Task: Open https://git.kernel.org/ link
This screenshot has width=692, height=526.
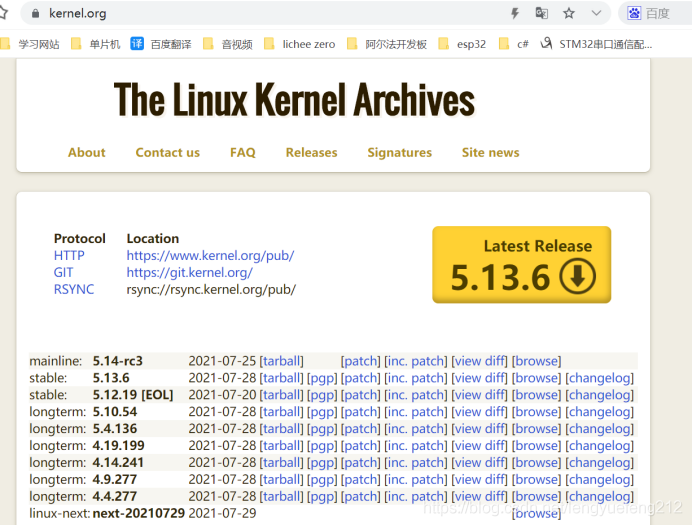Action: [x=190, y=272]
